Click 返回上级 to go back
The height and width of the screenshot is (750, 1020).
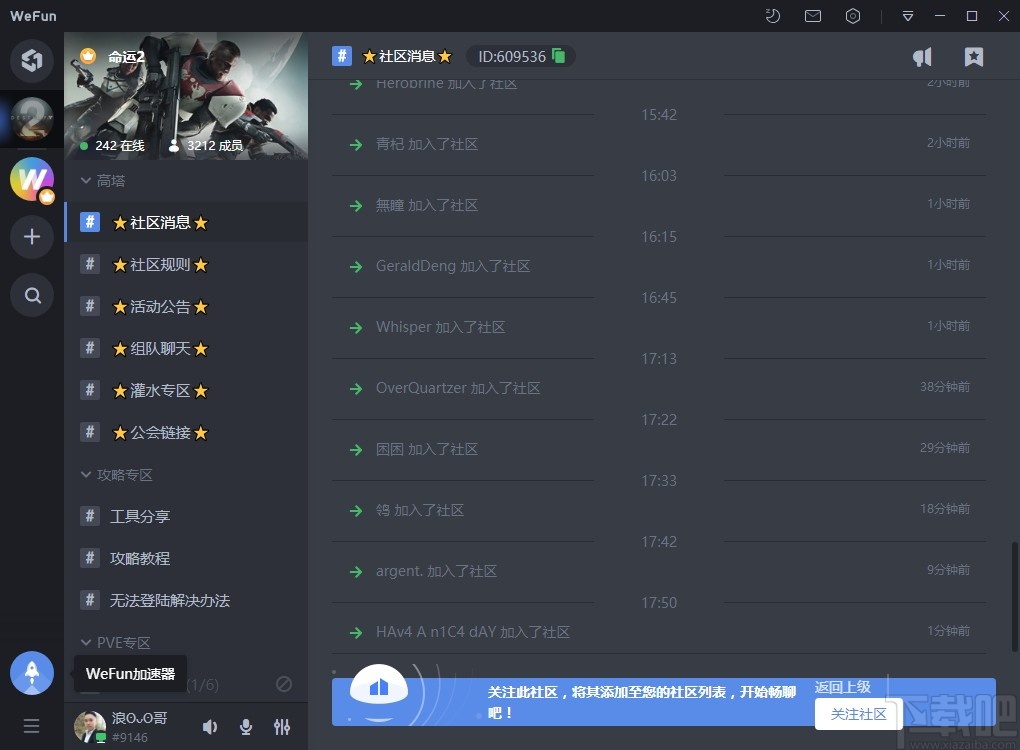coord(842,687)
